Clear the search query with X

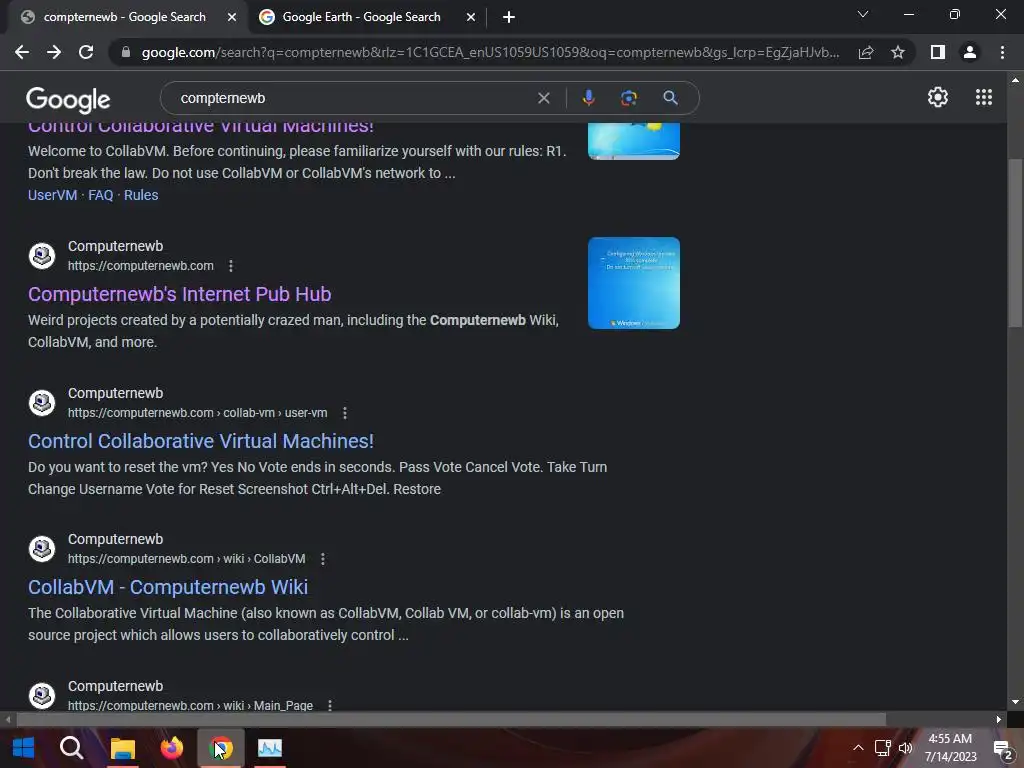(x=543, y=98)
